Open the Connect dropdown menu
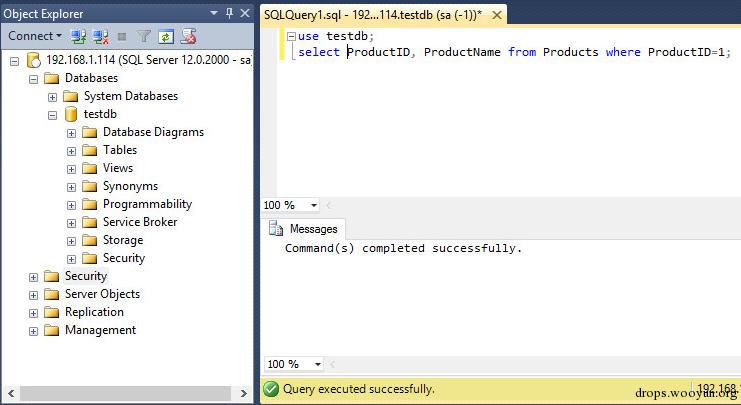Screen dimensions: 741x405 tap(34, 36)
